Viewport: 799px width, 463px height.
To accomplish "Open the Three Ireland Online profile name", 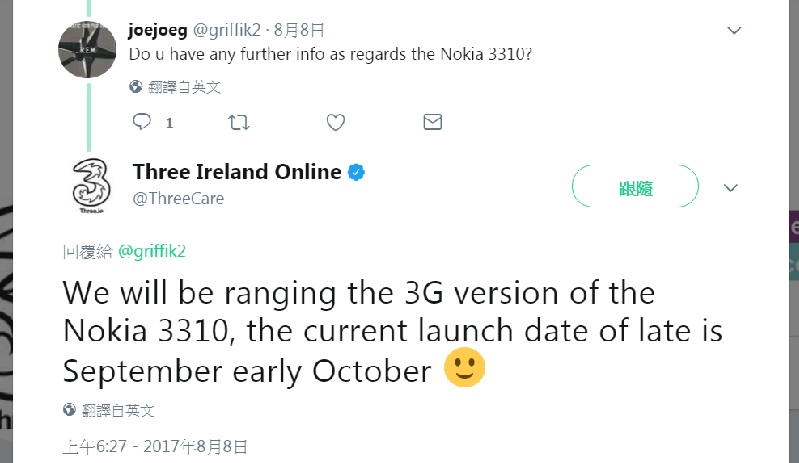I will (237, 172).
